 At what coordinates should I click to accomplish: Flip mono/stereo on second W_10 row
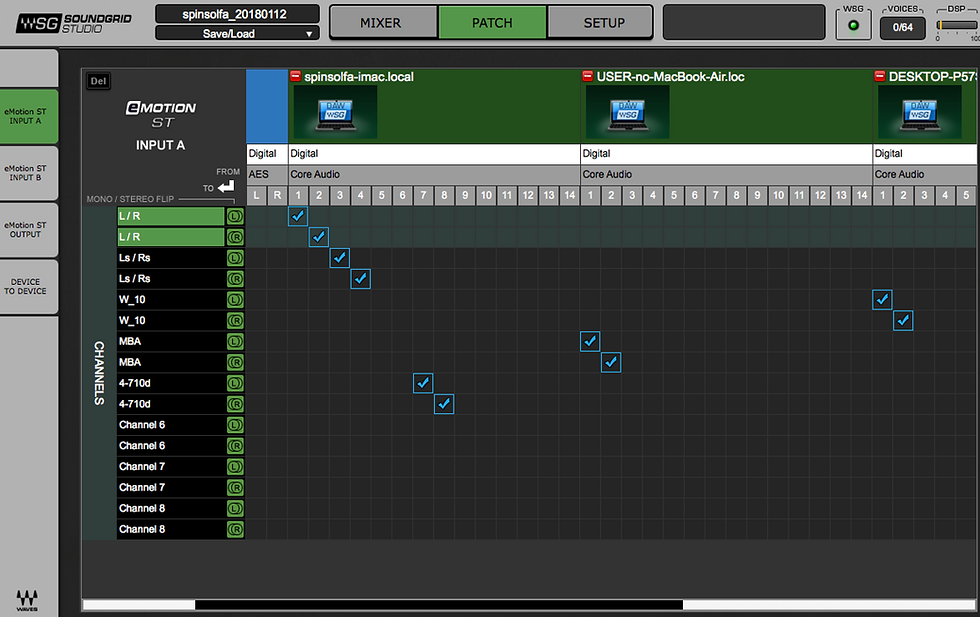click(235, 321)
